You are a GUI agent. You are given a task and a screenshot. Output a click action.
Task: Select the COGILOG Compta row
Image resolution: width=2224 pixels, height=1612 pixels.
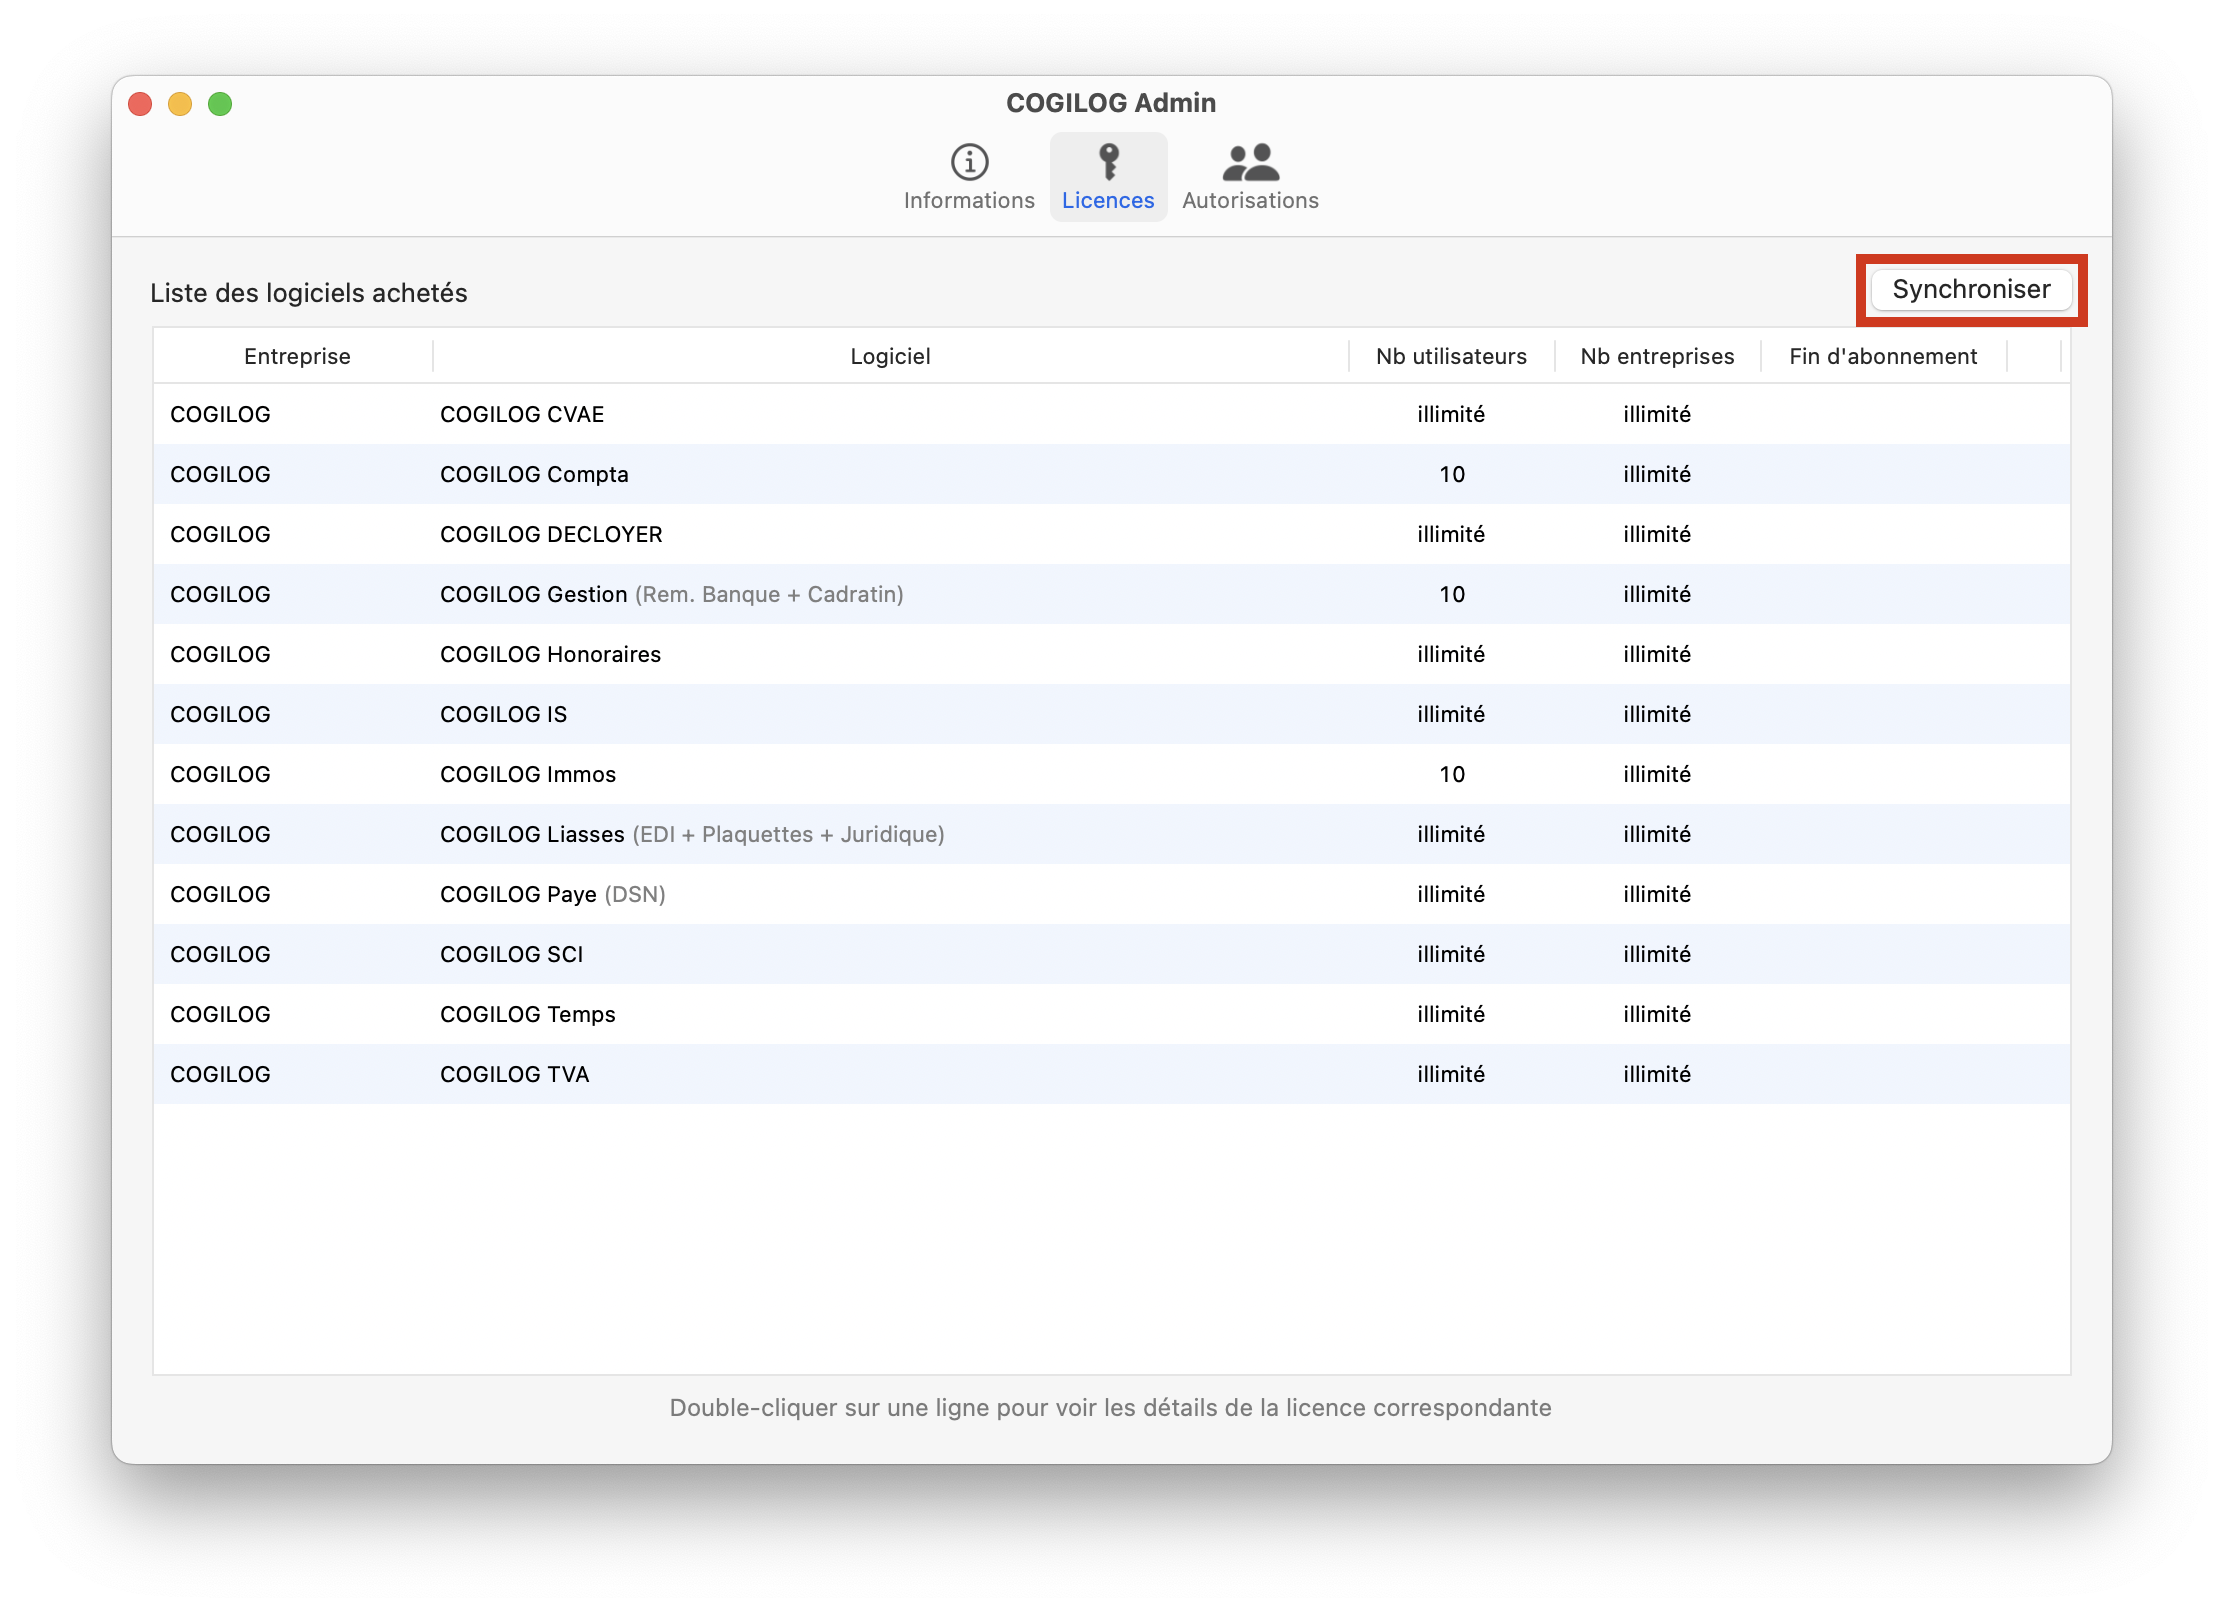tap(1111, 474)
